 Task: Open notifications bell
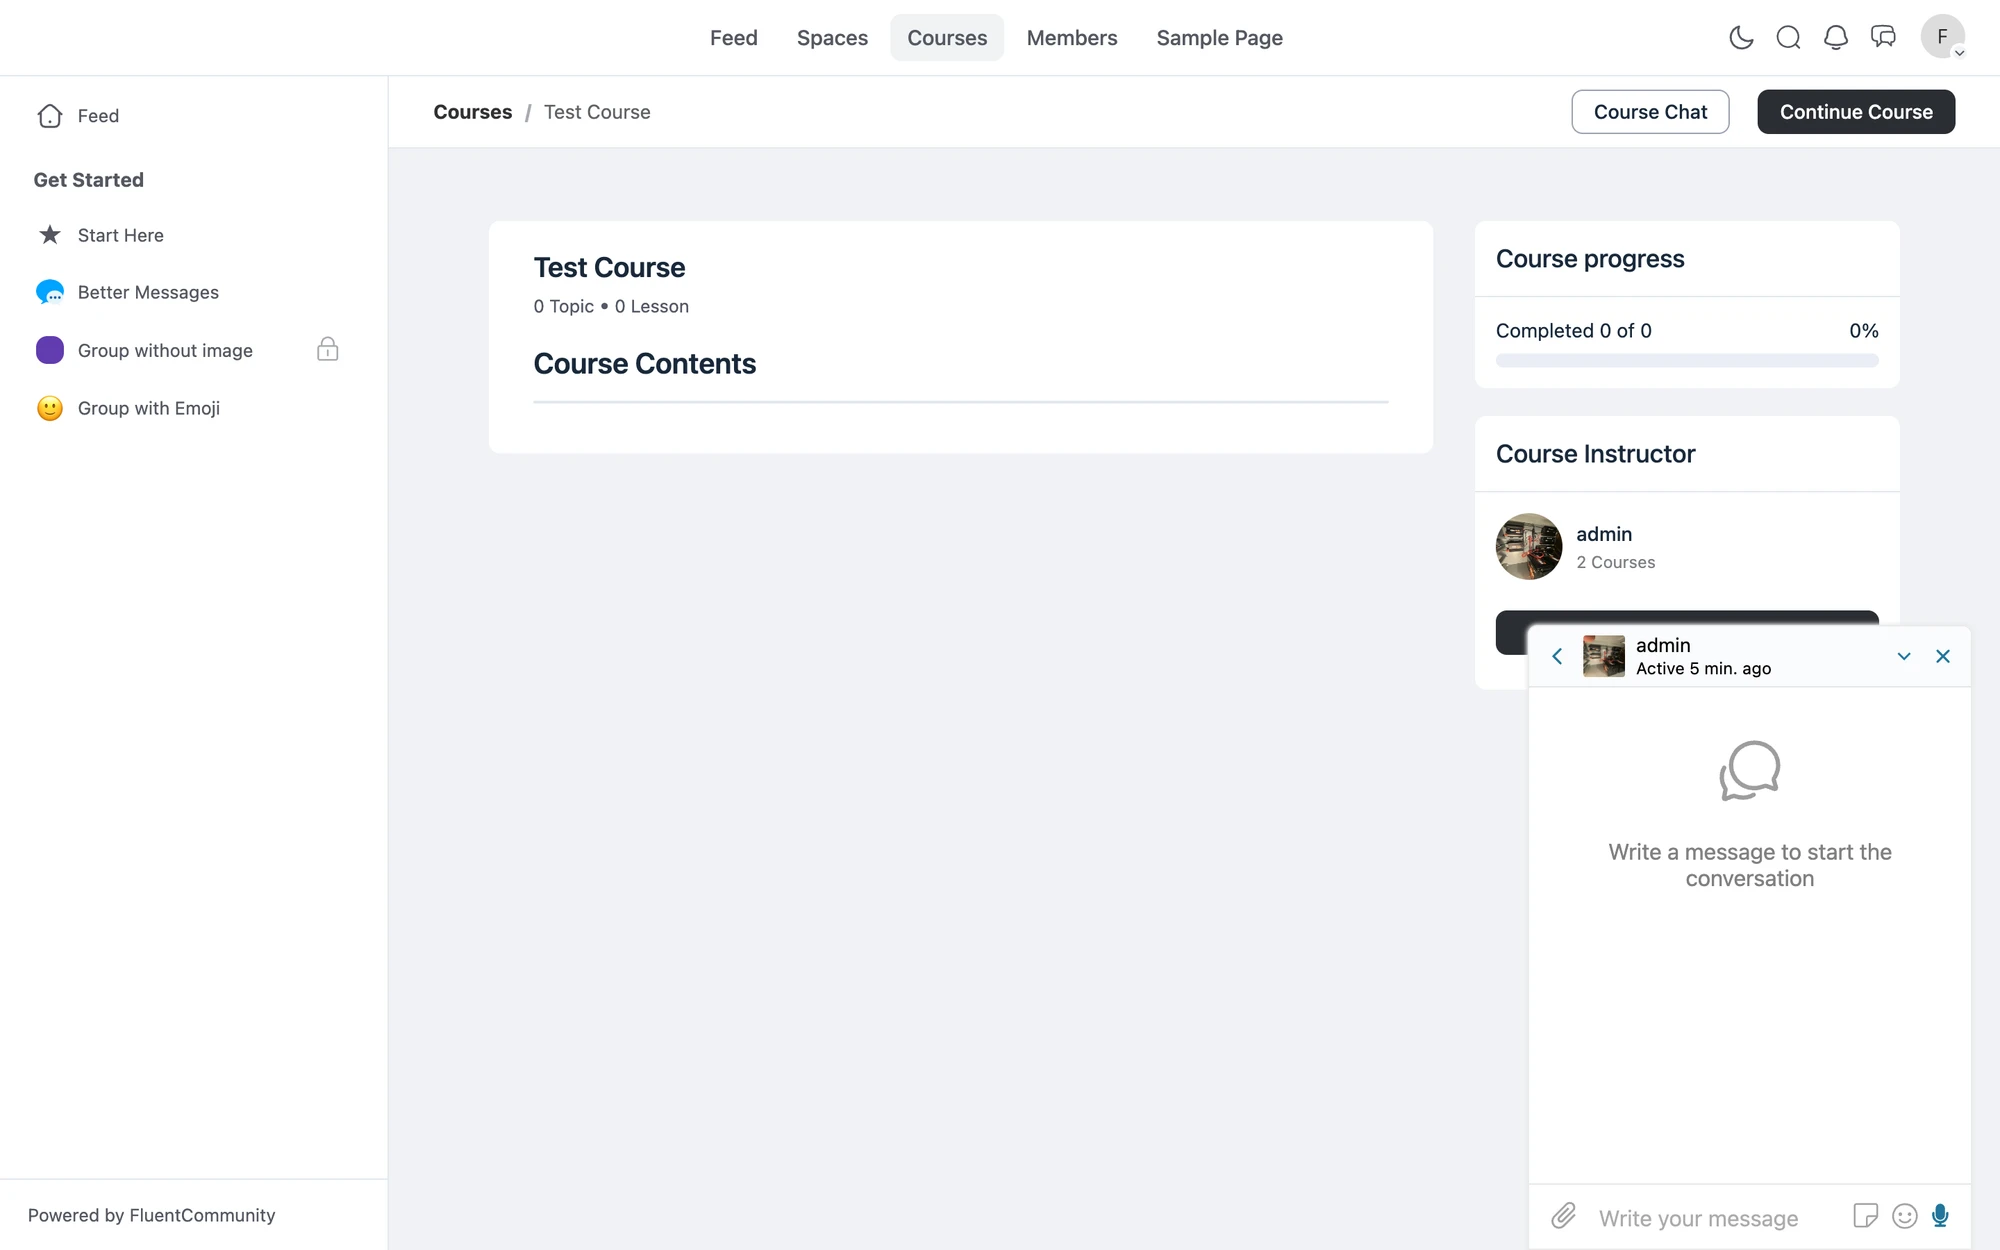click(x=1836, y=38)
